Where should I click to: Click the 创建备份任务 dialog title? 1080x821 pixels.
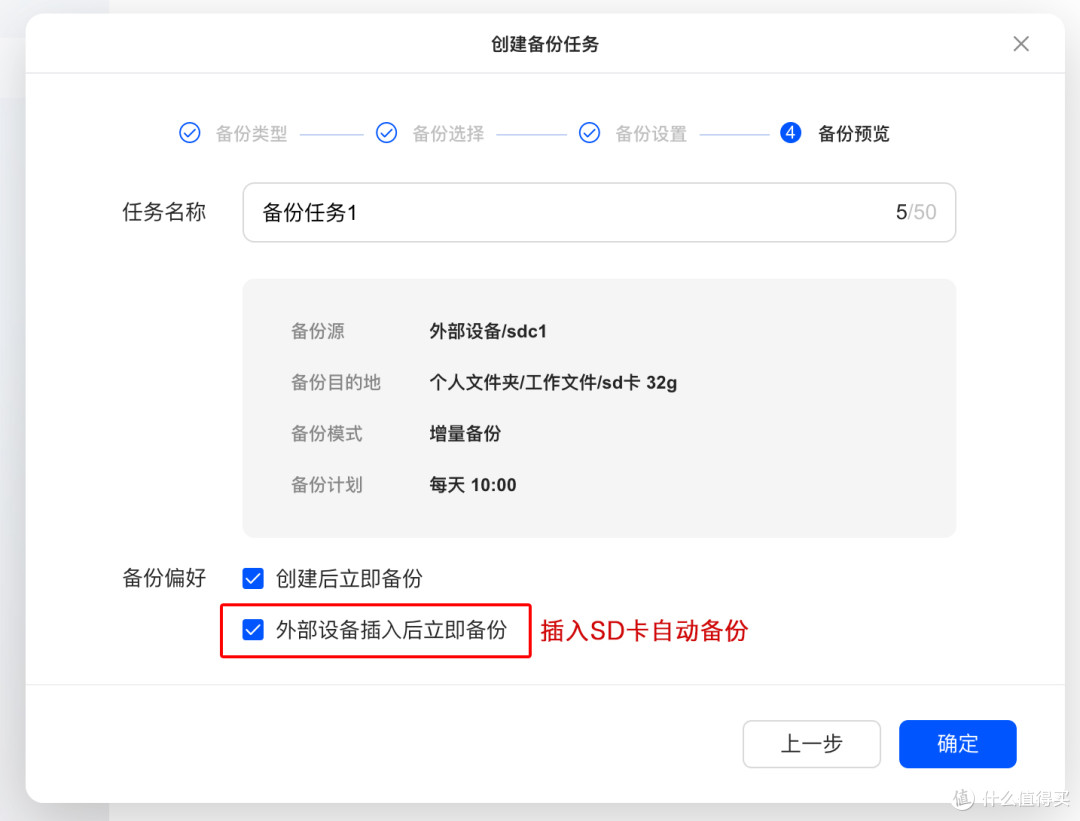(545, 44)
